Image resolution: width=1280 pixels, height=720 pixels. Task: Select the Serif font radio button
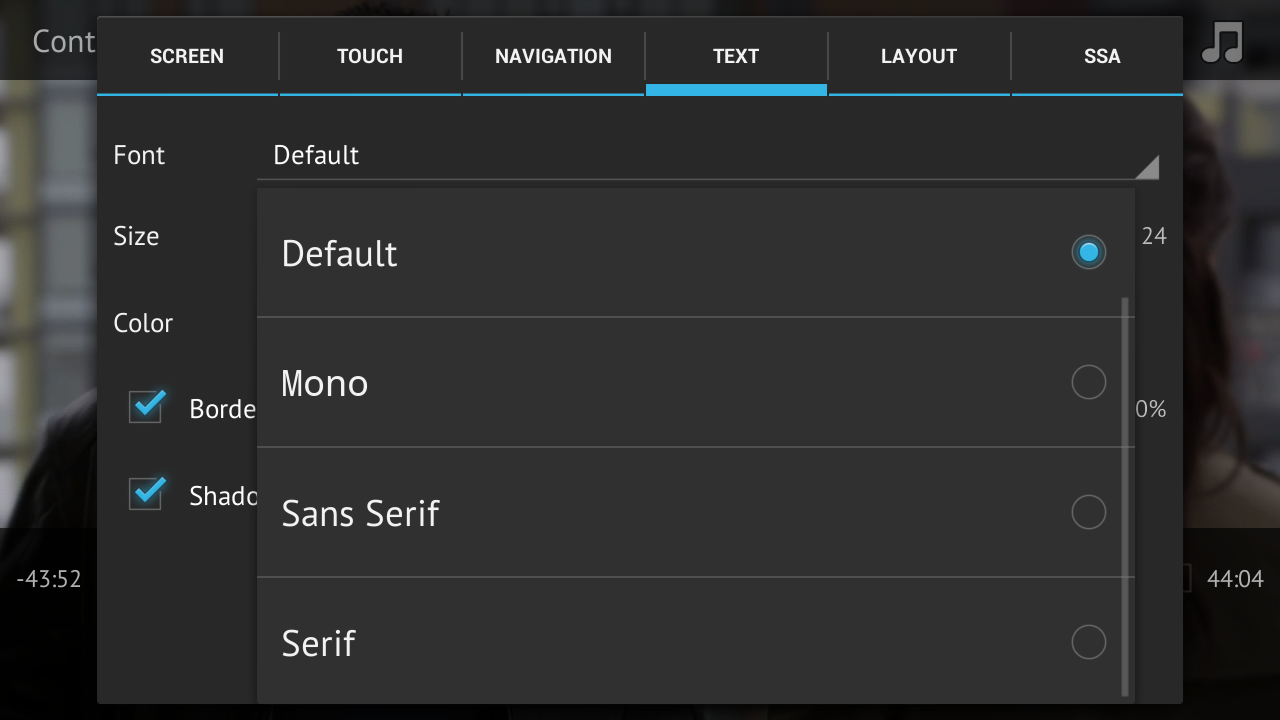[x=1088, y=642]
